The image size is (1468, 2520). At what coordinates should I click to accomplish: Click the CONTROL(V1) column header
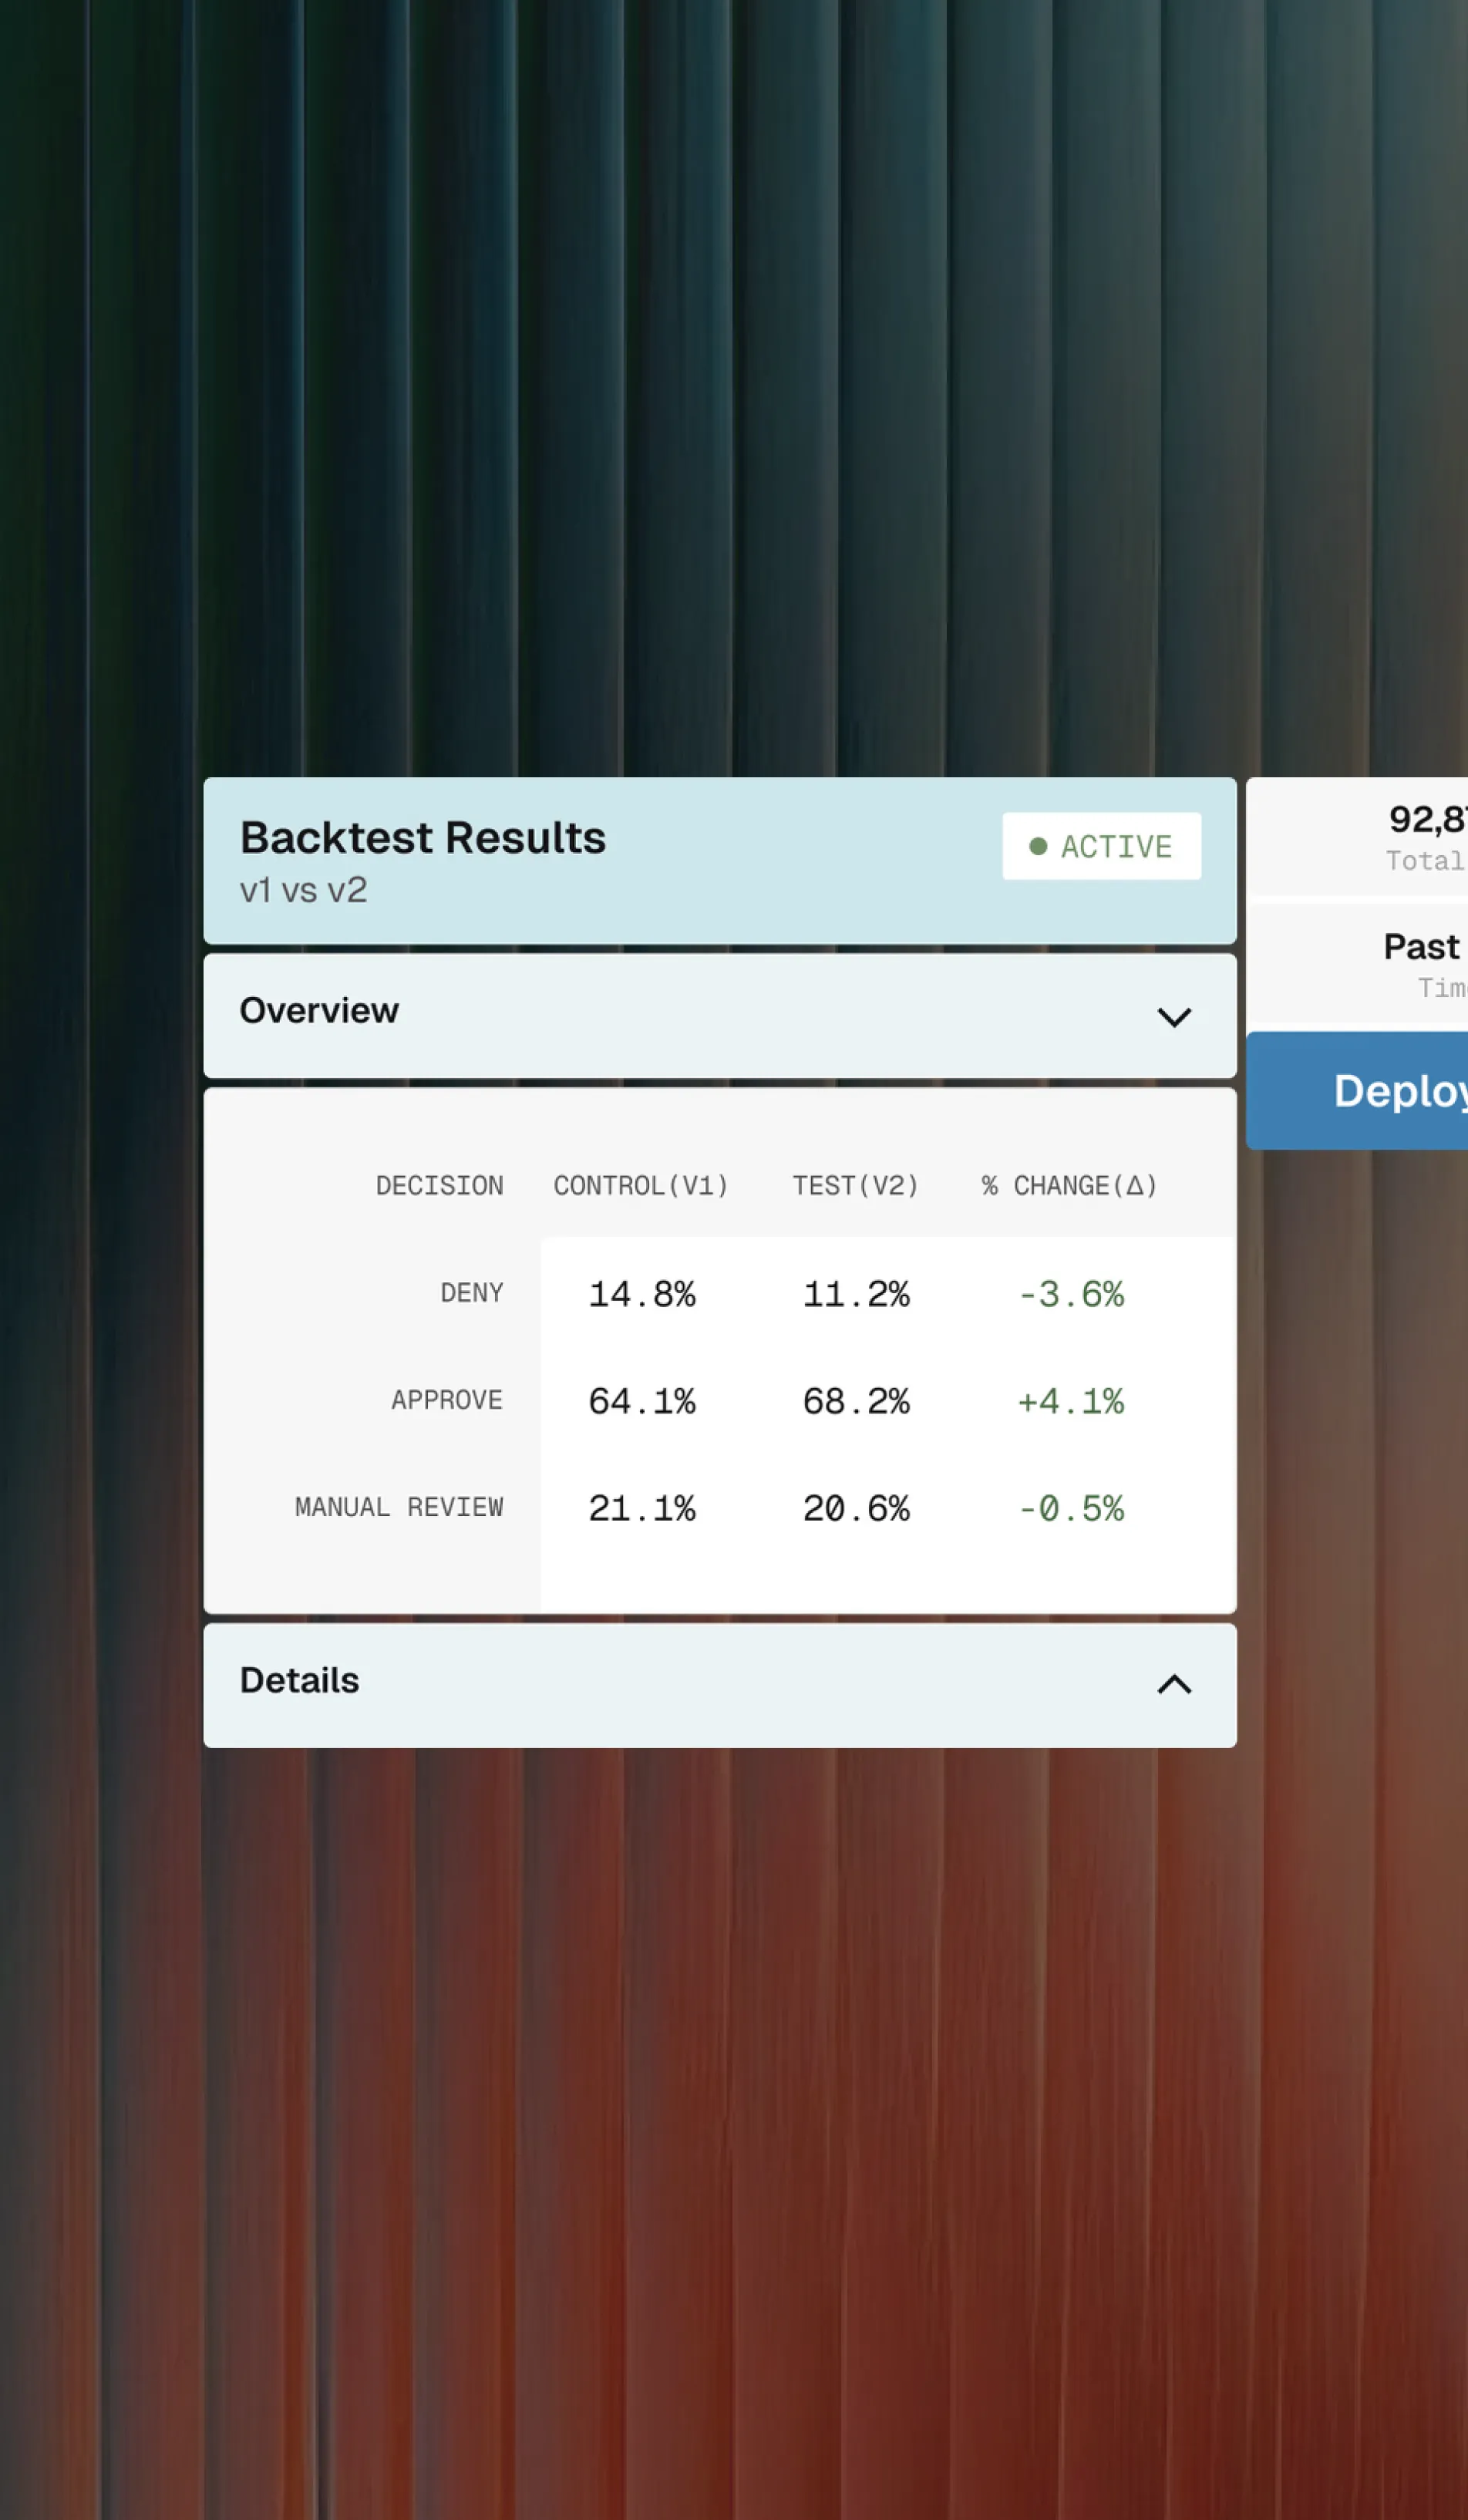(641, 1186)
